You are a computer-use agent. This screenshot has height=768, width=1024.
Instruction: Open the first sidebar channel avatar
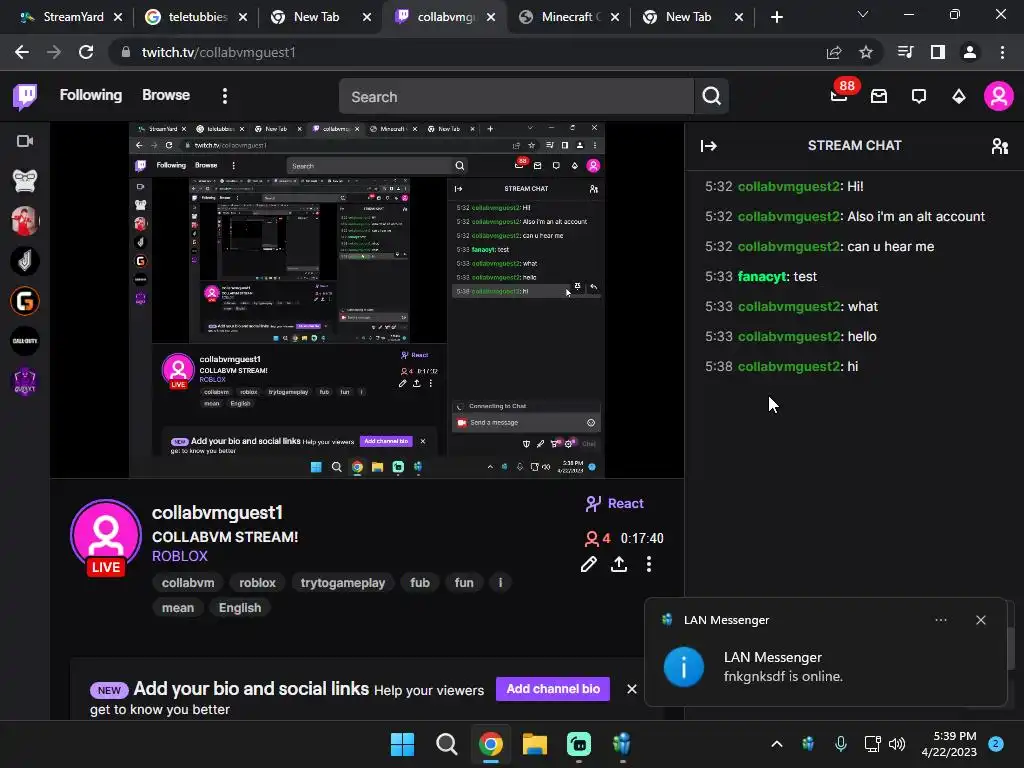coord(25,181)
